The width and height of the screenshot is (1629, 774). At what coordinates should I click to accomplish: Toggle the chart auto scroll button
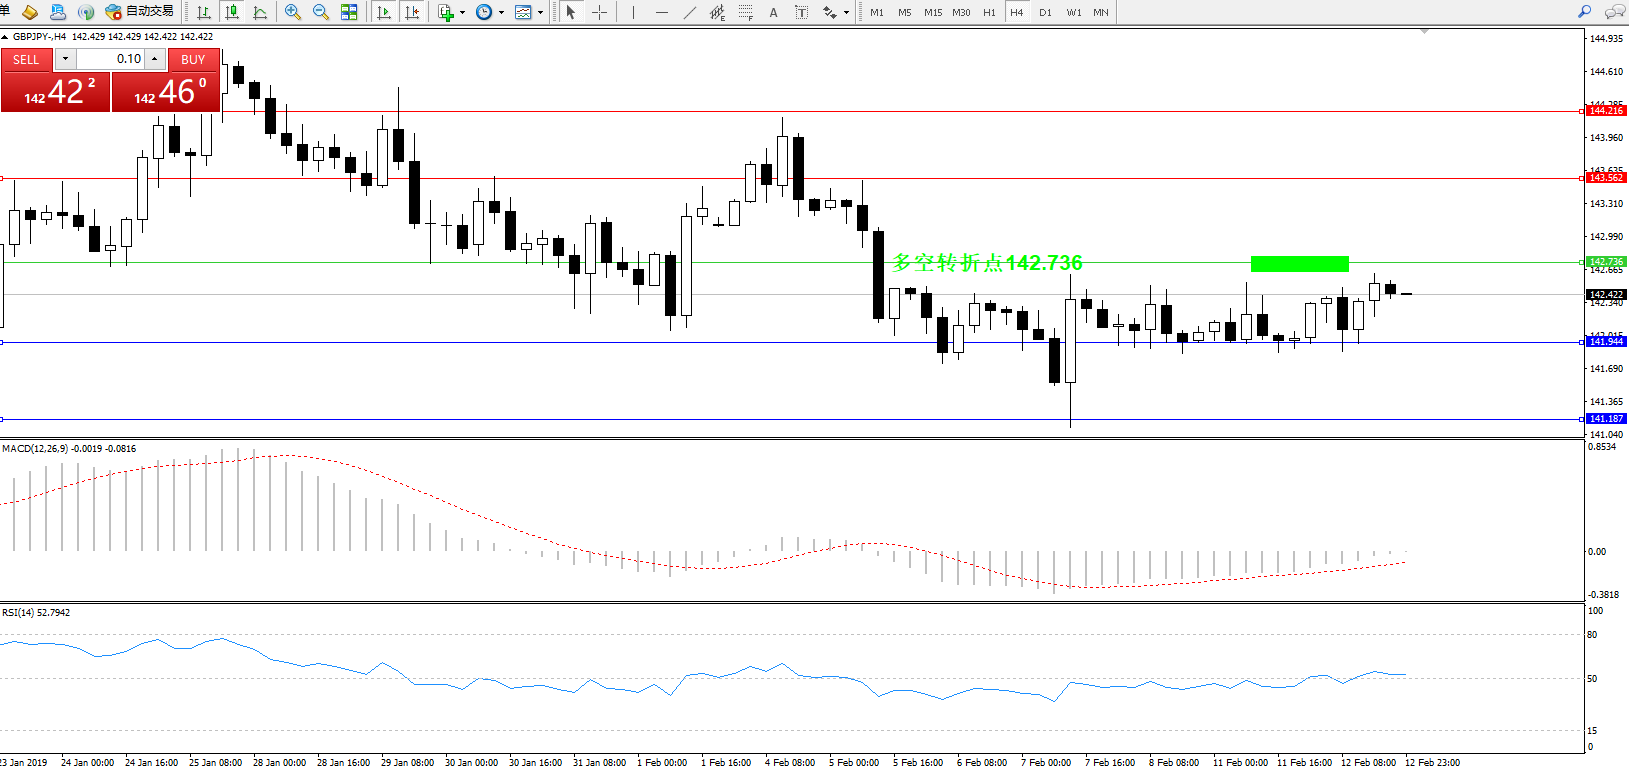pos(383,12)
